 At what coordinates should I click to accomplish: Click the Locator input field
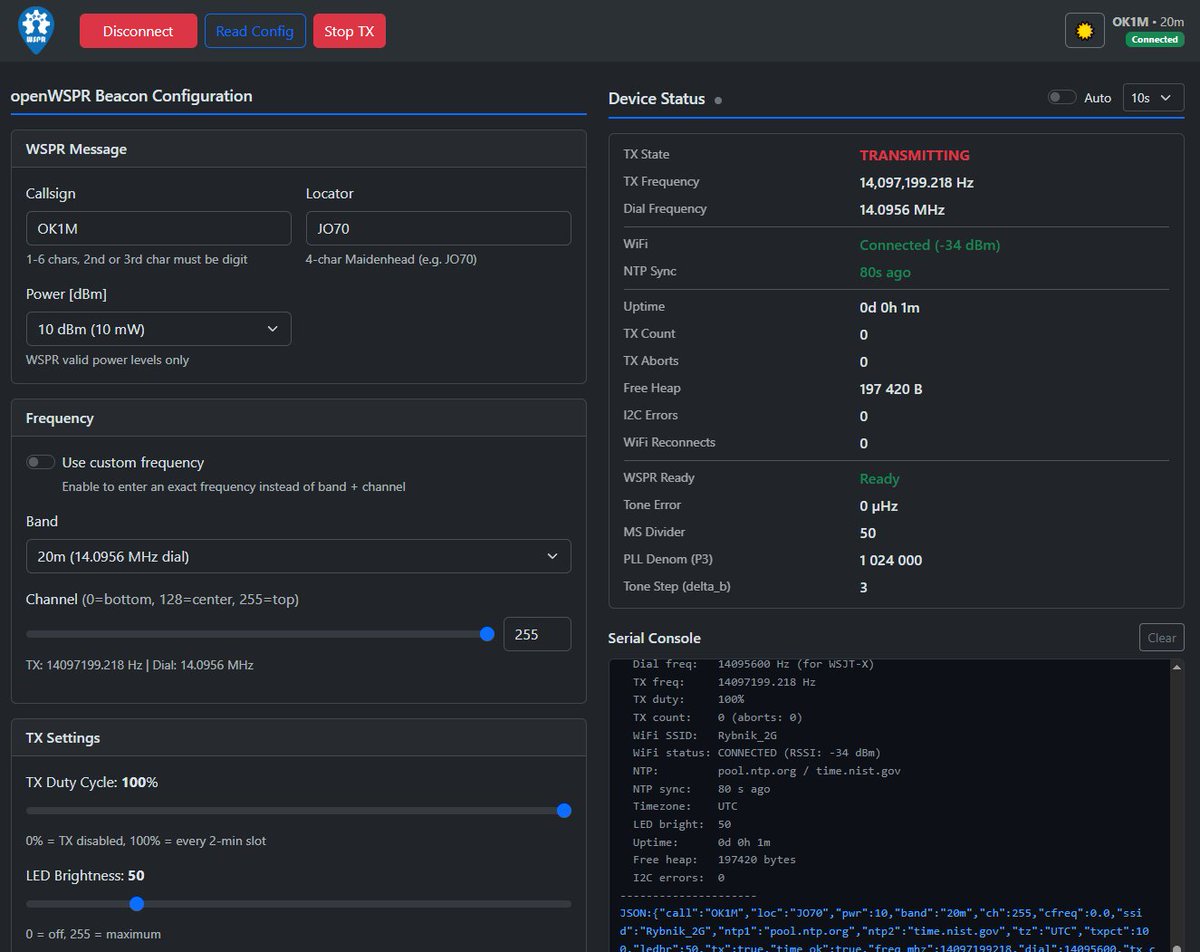[x=438, y=228]
